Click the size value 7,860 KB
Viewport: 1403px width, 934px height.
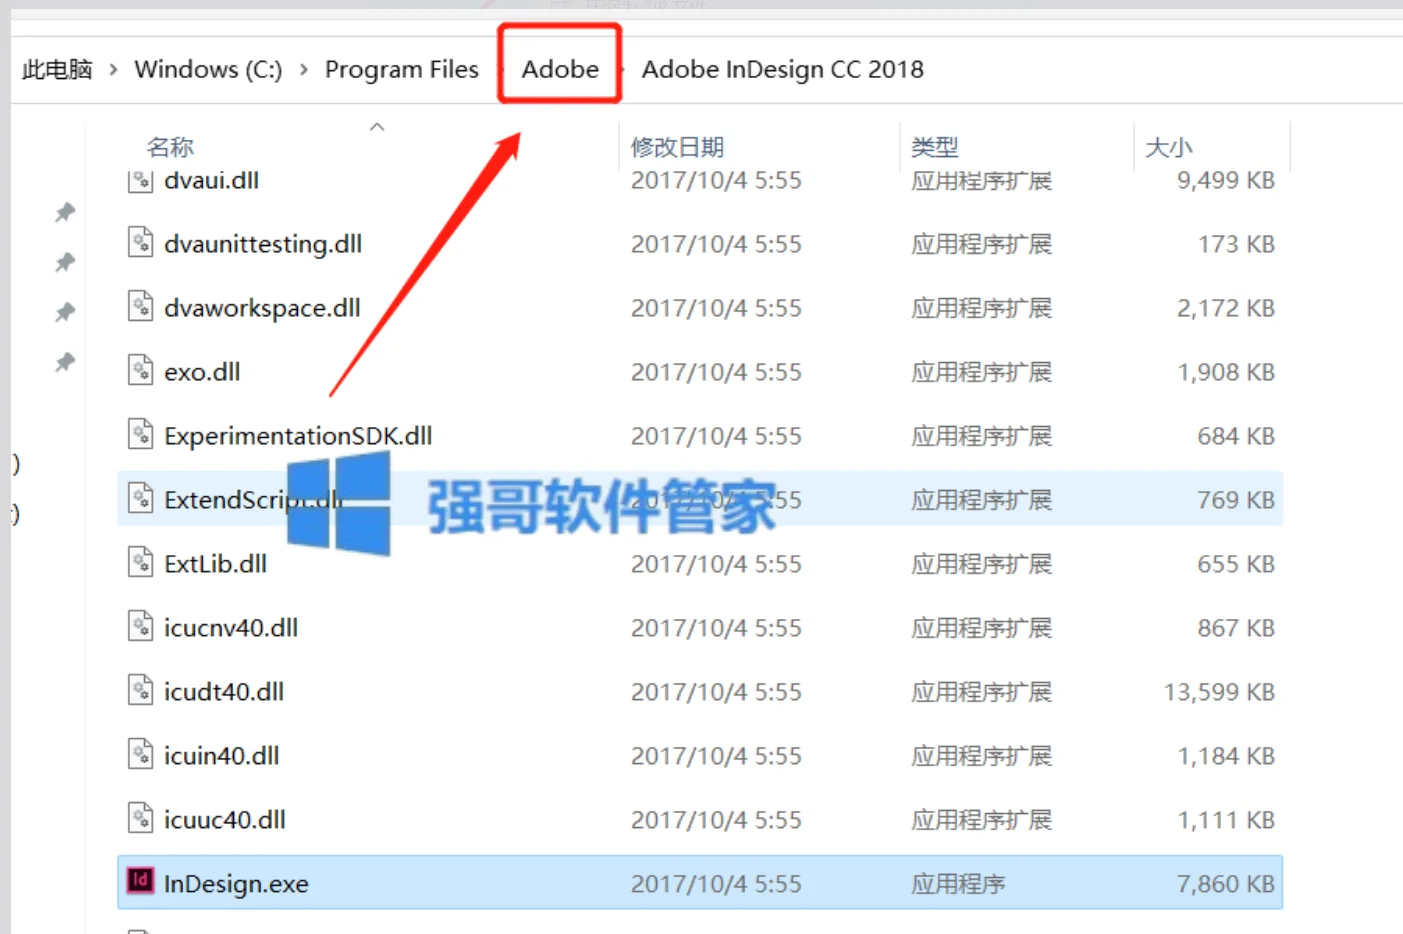click(1226, 884)
